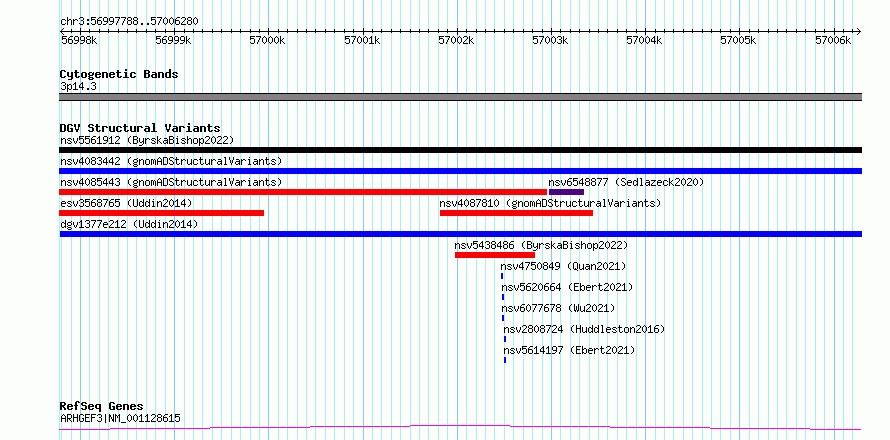Click nsv6548877 (Sedlazeck2020) label
The image size is (890, 440).
tap(626, 182)
